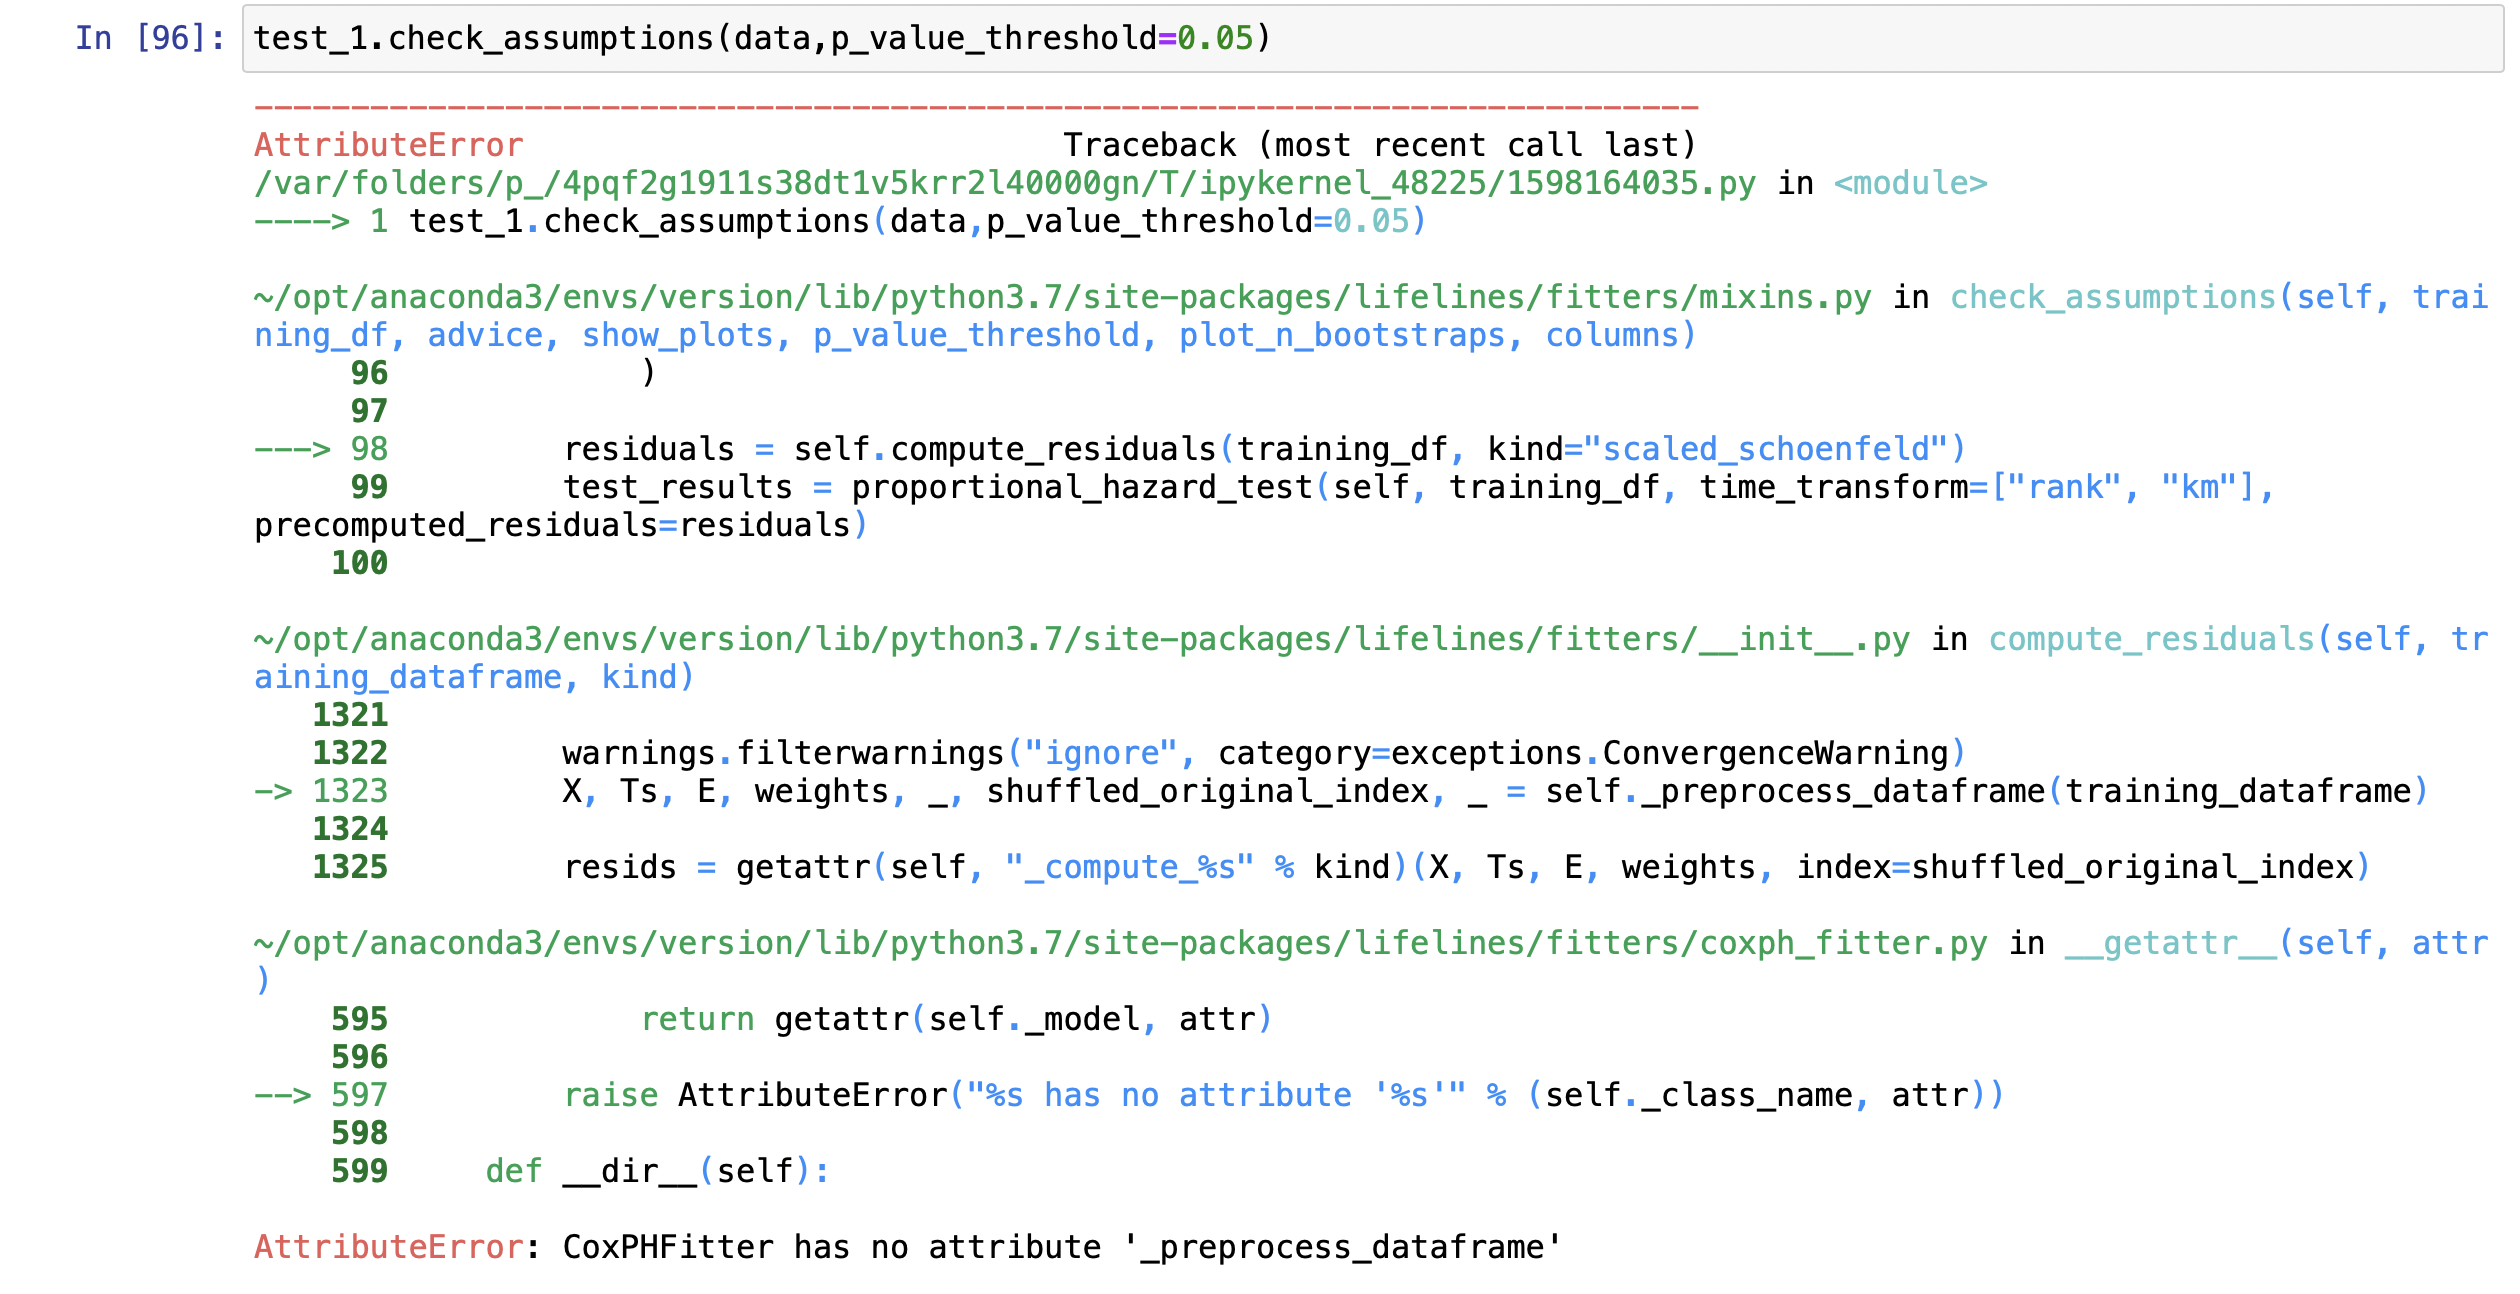This screenshot has height=1294, width=2520.
Task: Click the In [96] cell prompt
Action: 150,38
